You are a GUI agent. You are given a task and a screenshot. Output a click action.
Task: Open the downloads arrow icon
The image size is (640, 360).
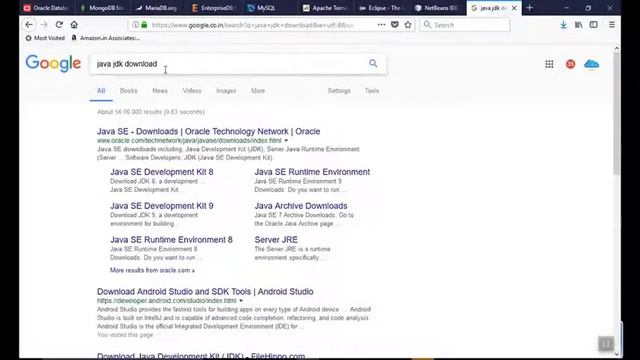click(x=563, y=25)
